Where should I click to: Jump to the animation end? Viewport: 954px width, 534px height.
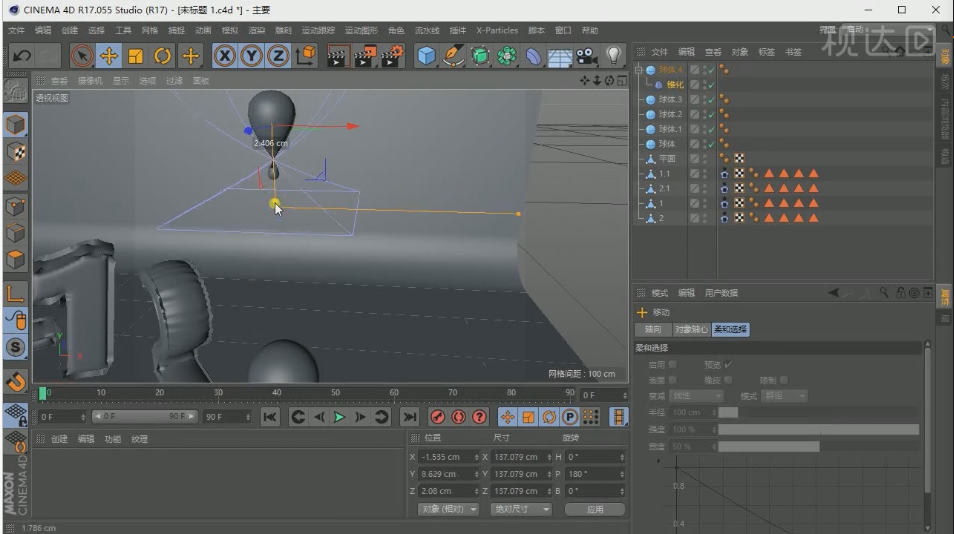click(x=409, y=417)
